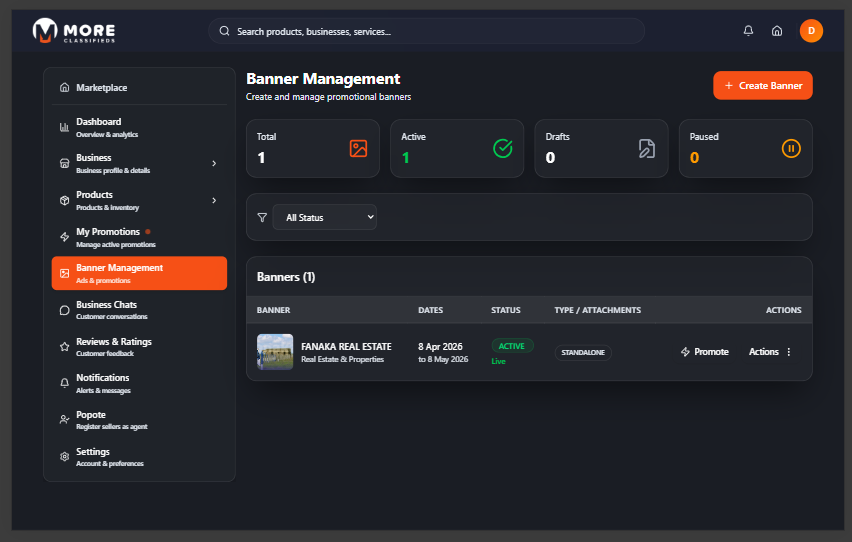Click the home icon in top bar

(x=777, y=31)
